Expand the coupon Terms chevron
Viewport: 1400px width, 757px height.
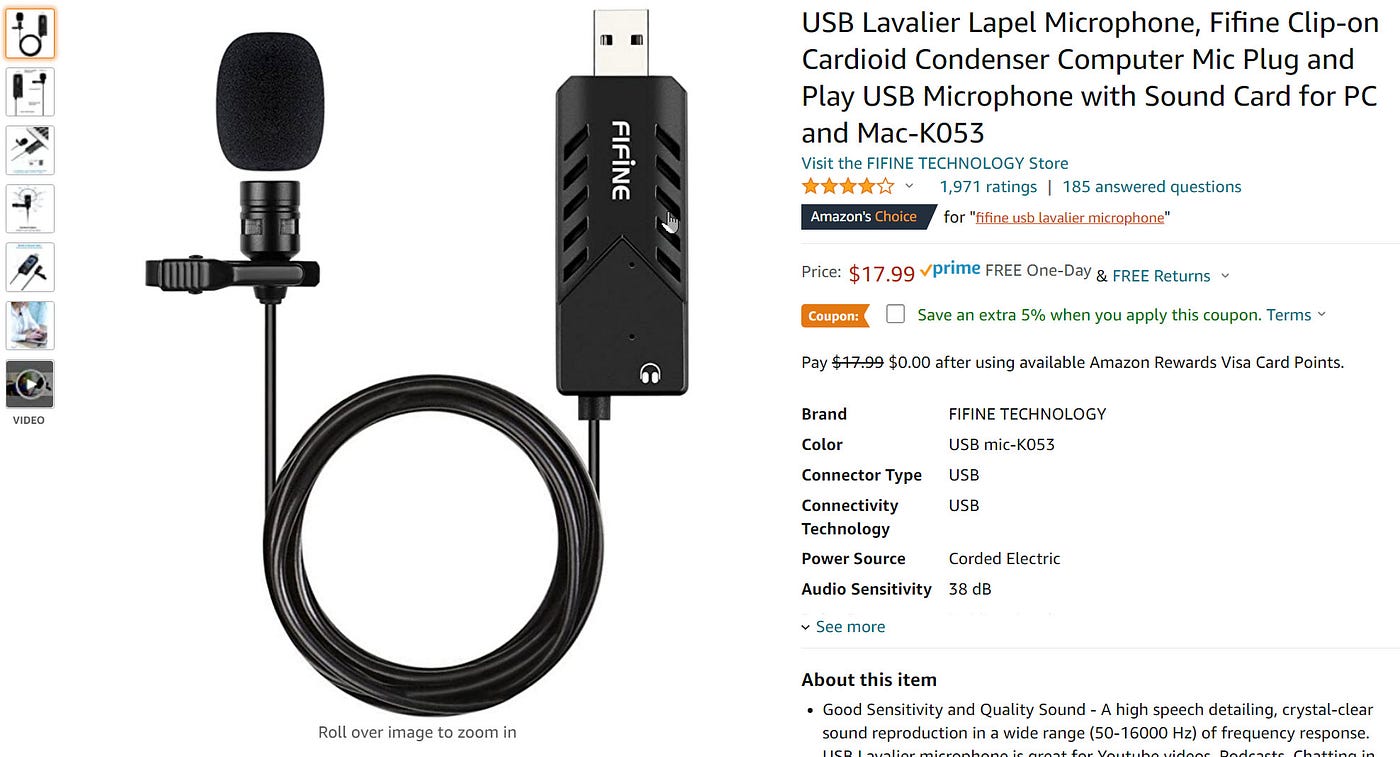[x=1322, y=315]
